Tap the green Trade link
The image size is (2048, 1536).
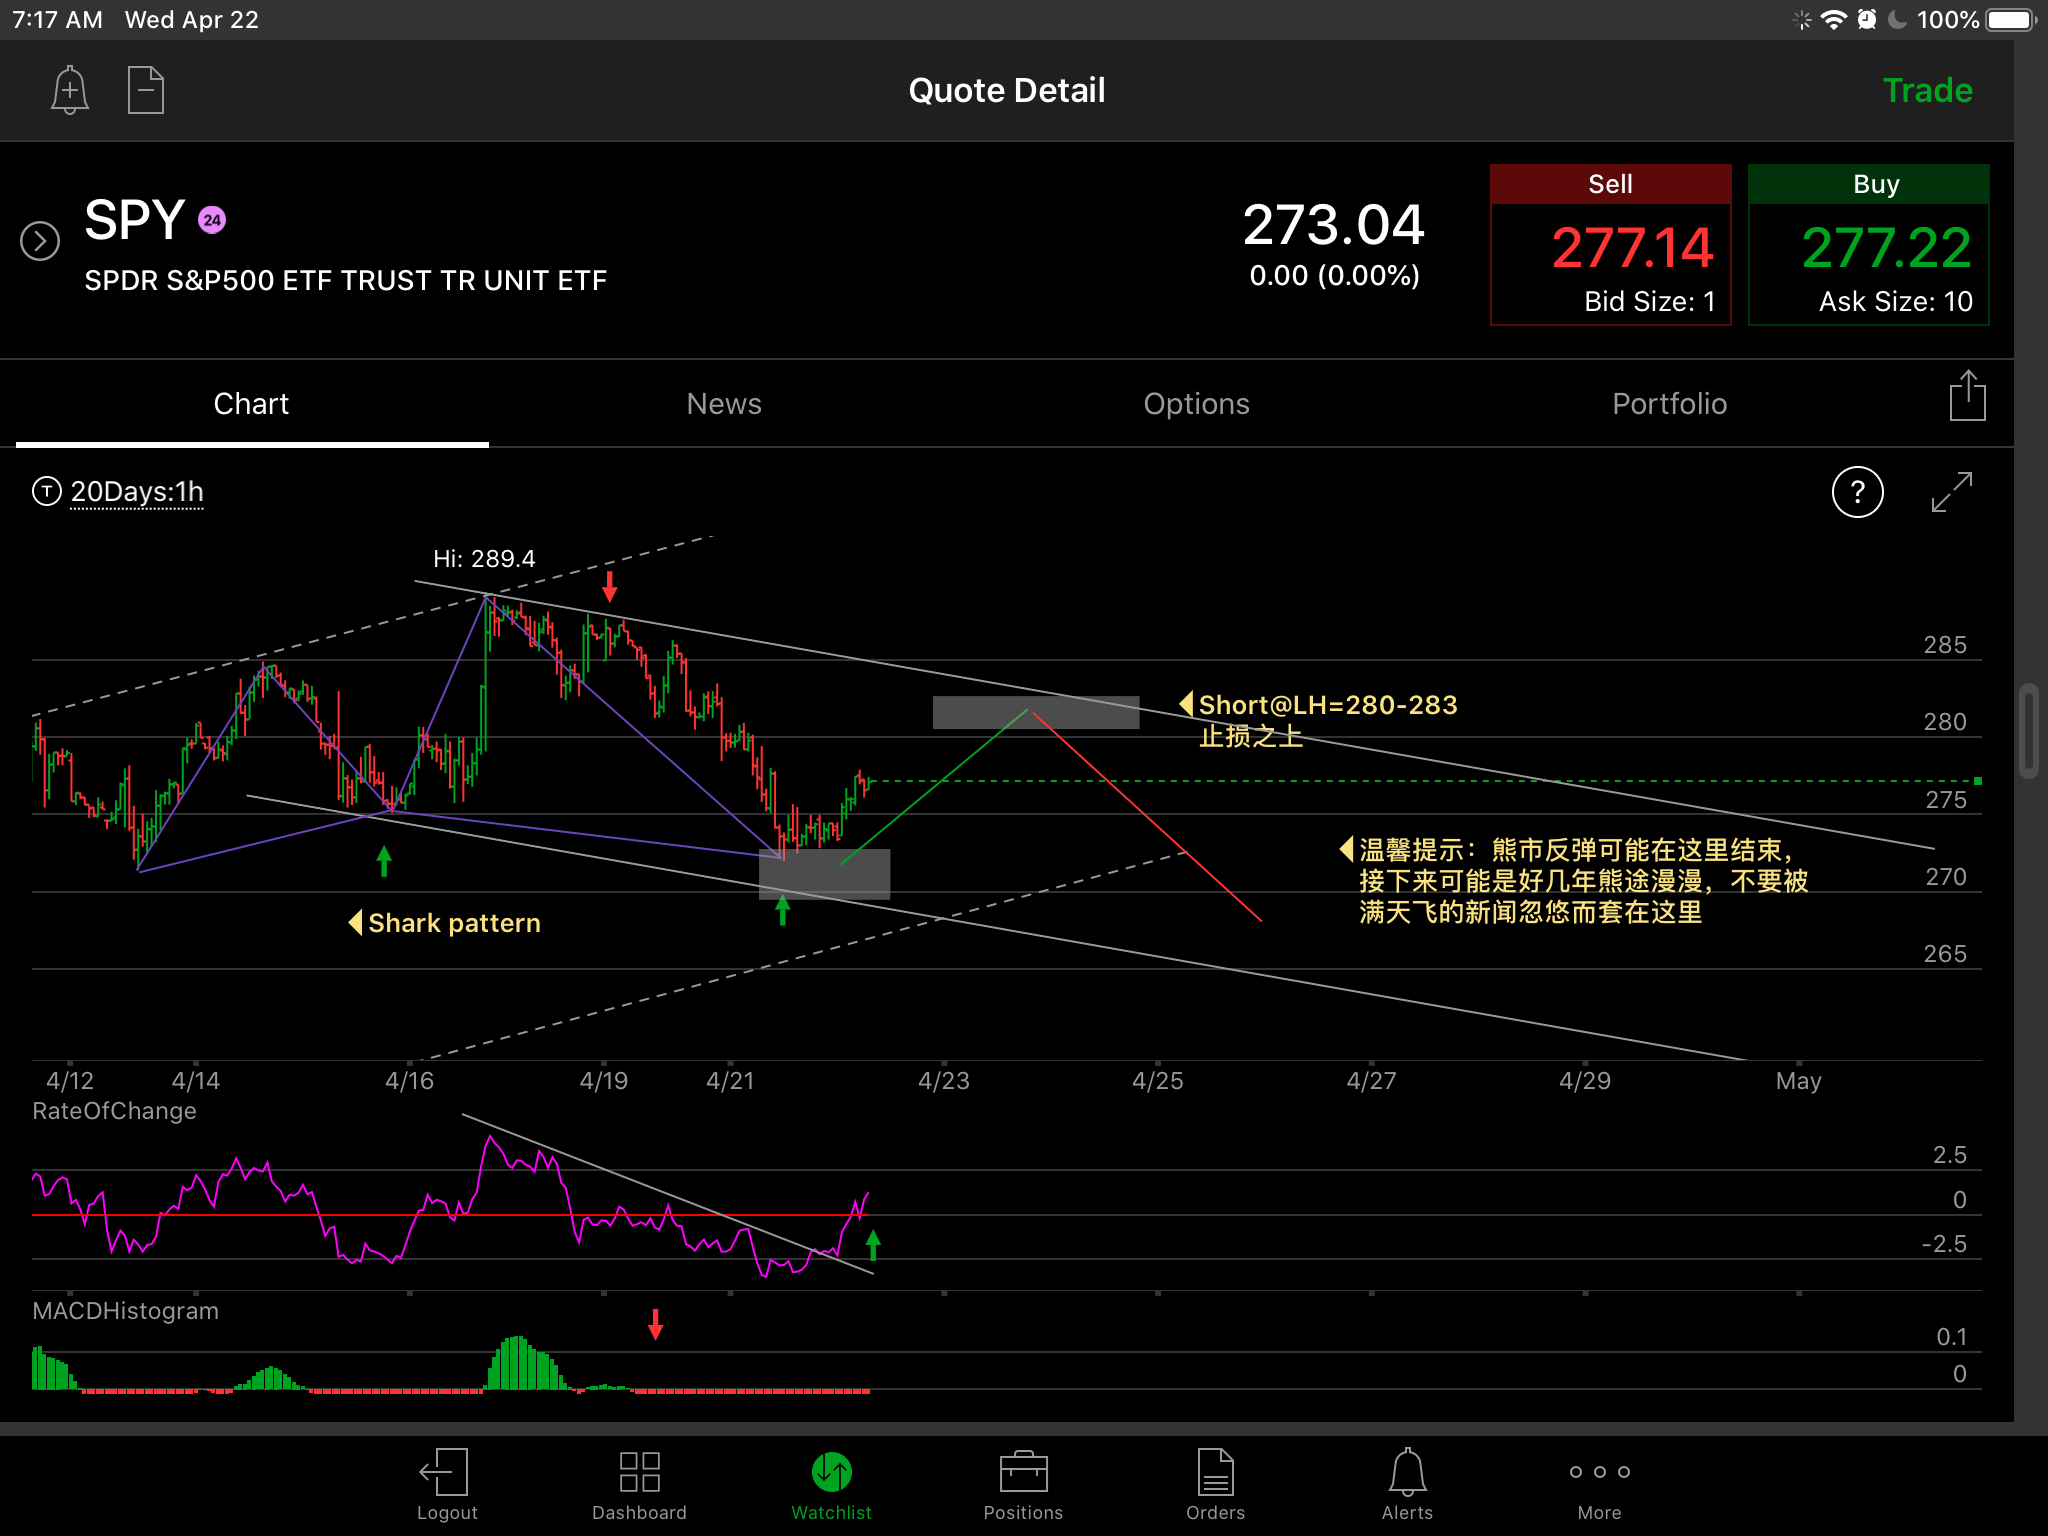click(1927, 91)
